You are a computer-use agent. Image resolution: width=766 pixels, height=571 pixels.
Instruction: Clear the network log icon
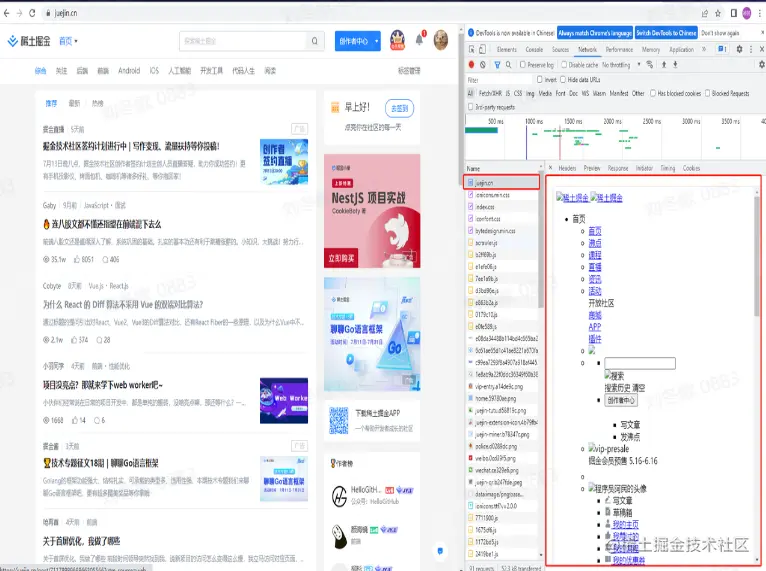[x=483, y=64]
